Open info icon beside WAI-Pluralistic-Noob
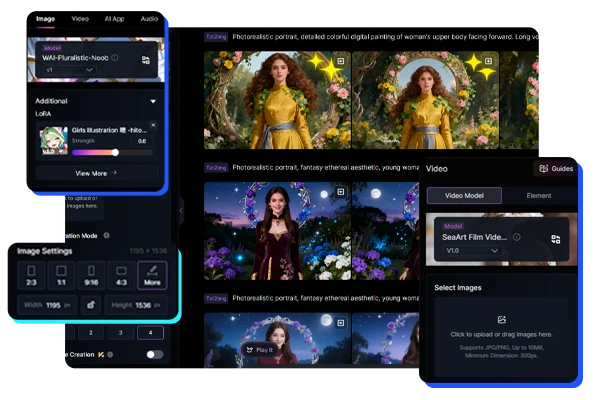This screenshot has width=600, height=400. [115, 58]
